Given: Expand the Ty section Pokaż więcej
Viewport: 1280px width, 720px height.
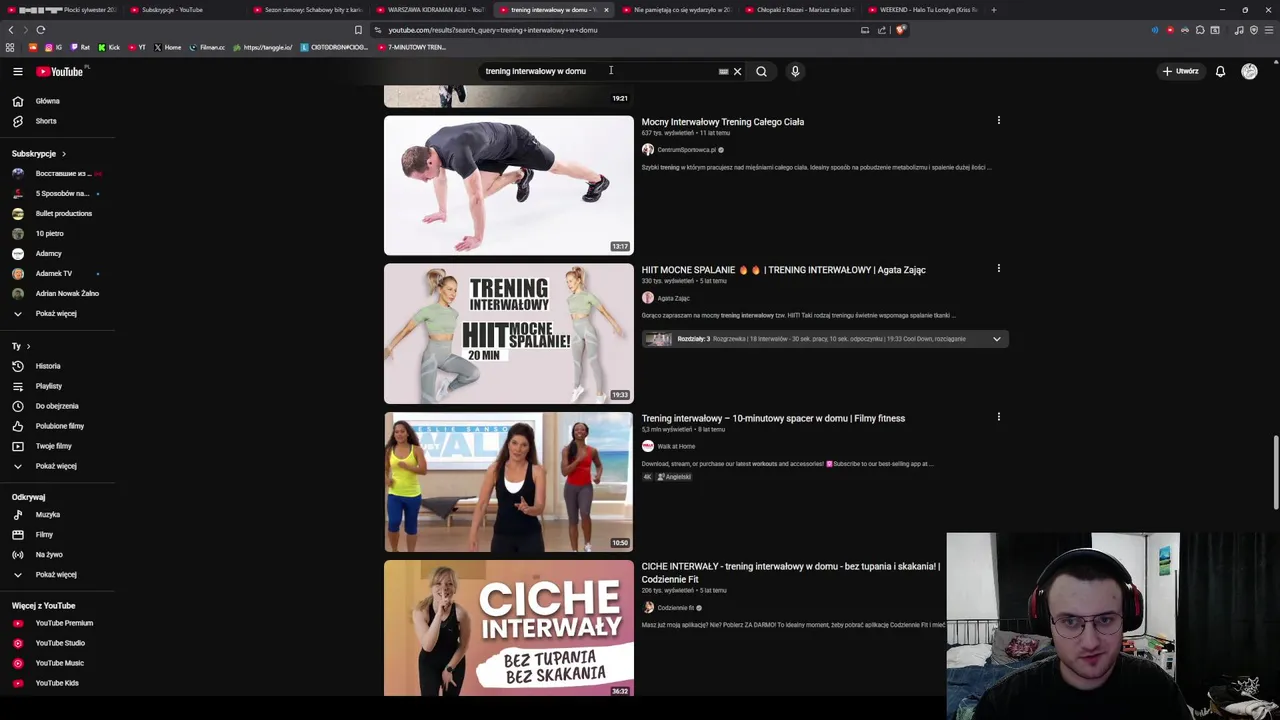Looking at the screenshot, I should [x=58, y=466].
